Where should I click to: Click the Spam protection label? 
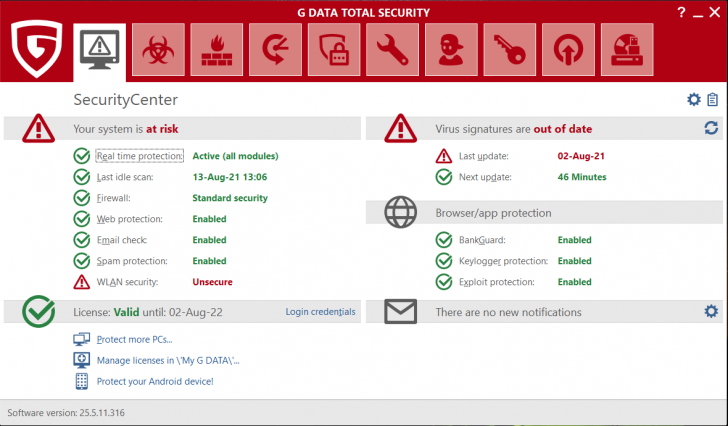coord(132,261)
